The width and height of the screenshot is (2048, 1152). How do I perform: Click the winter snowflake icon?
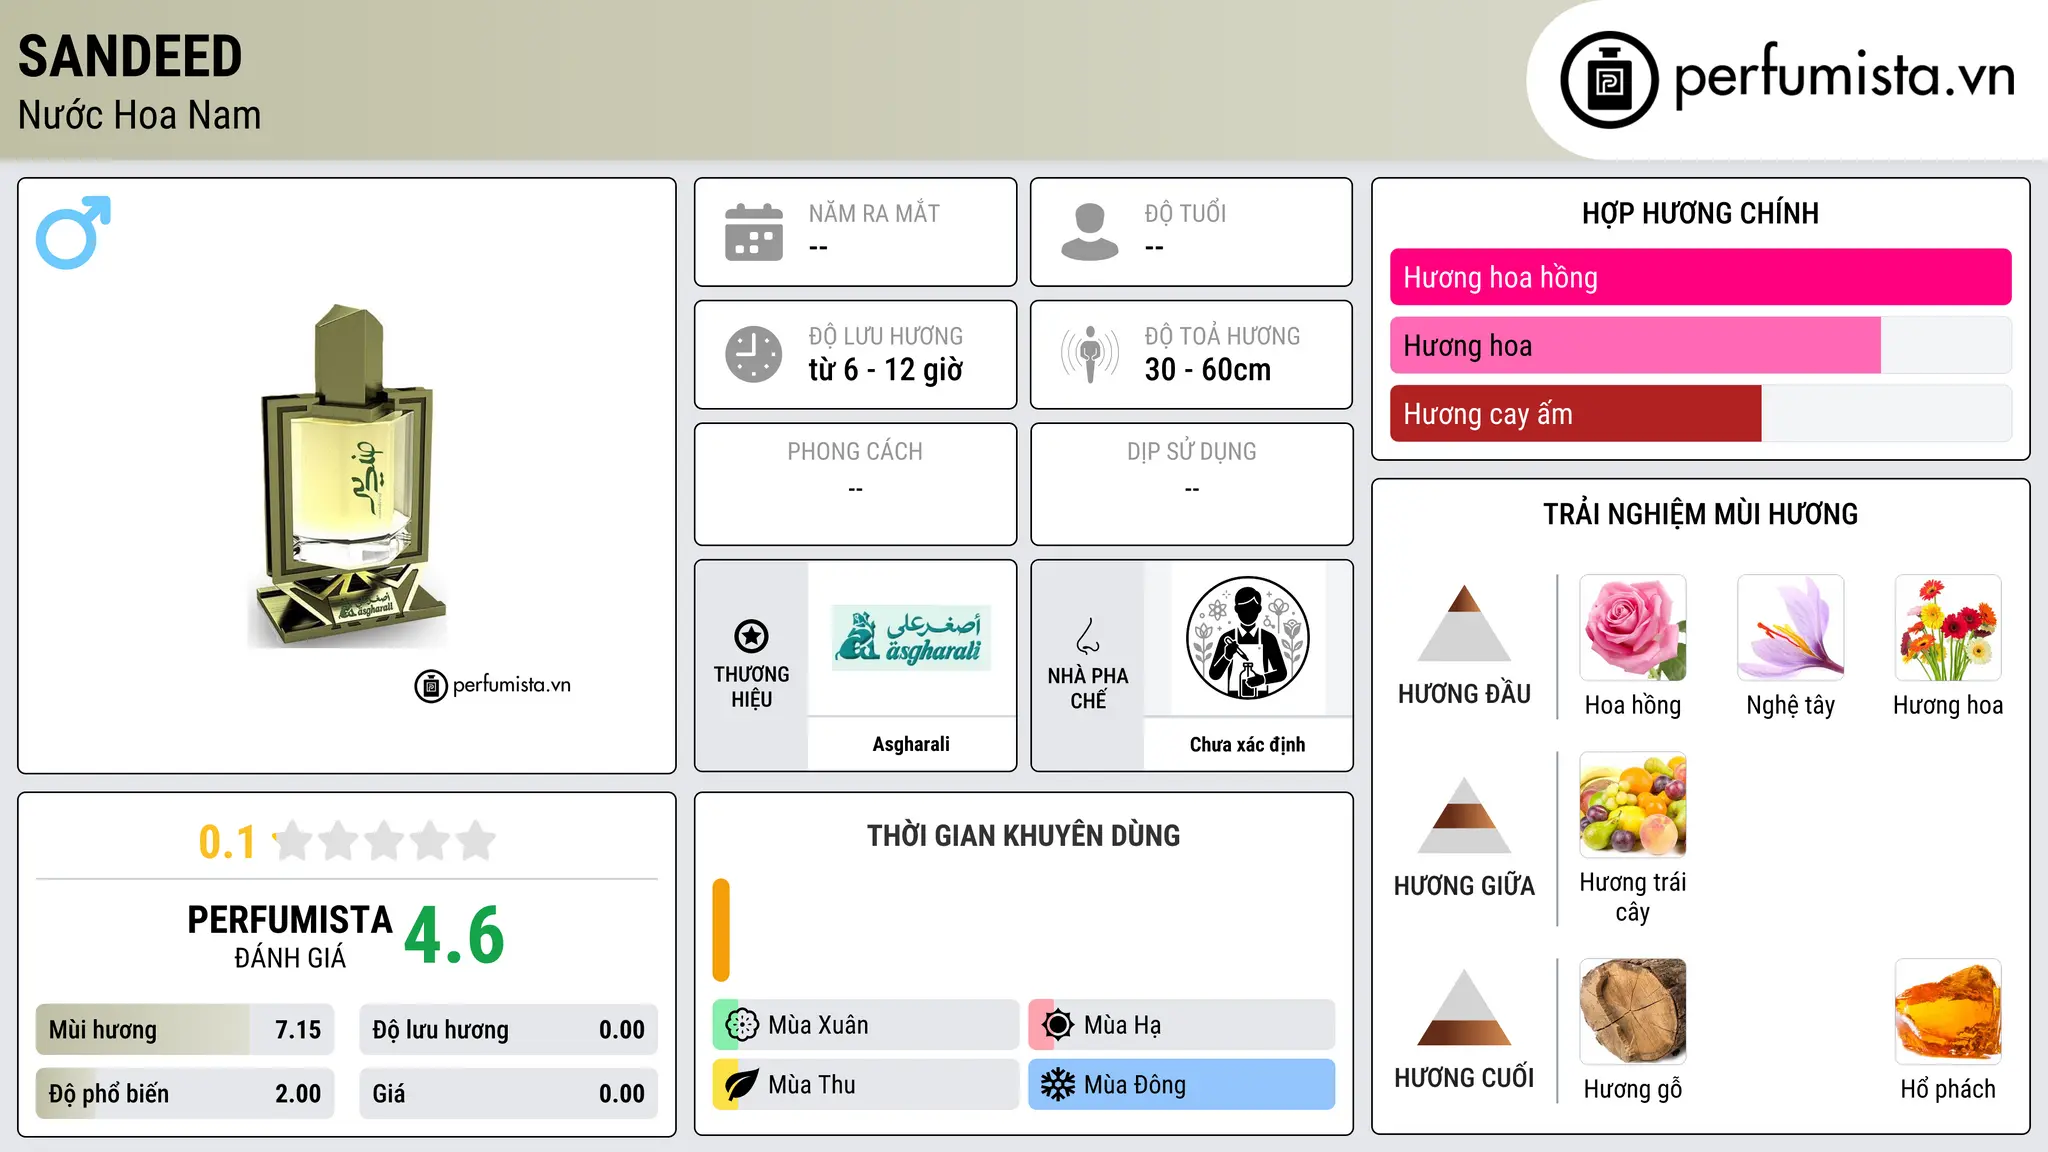[1057, 1085]
